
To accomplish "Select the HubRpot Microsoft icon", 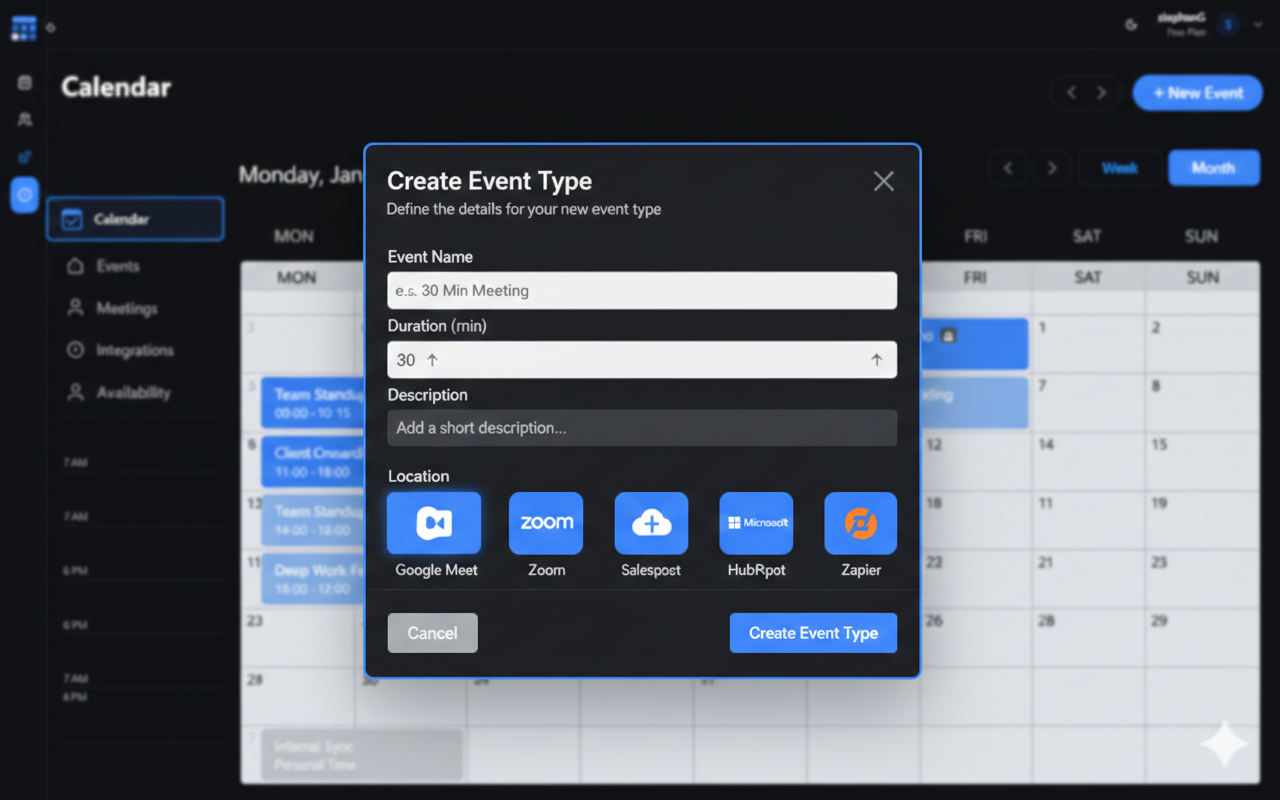I will (x=756, y=523).
